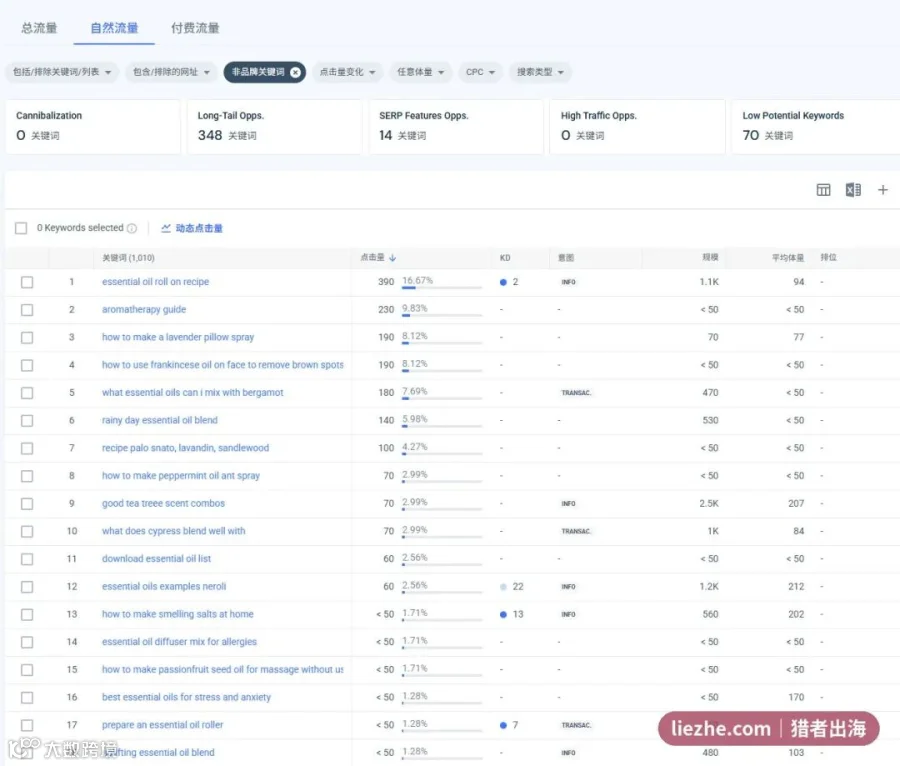Viewport: 900px width, 766px height.
Task: Open the 包括/排除关键词/列表 dropdown
Action: (x=62, y=72)
